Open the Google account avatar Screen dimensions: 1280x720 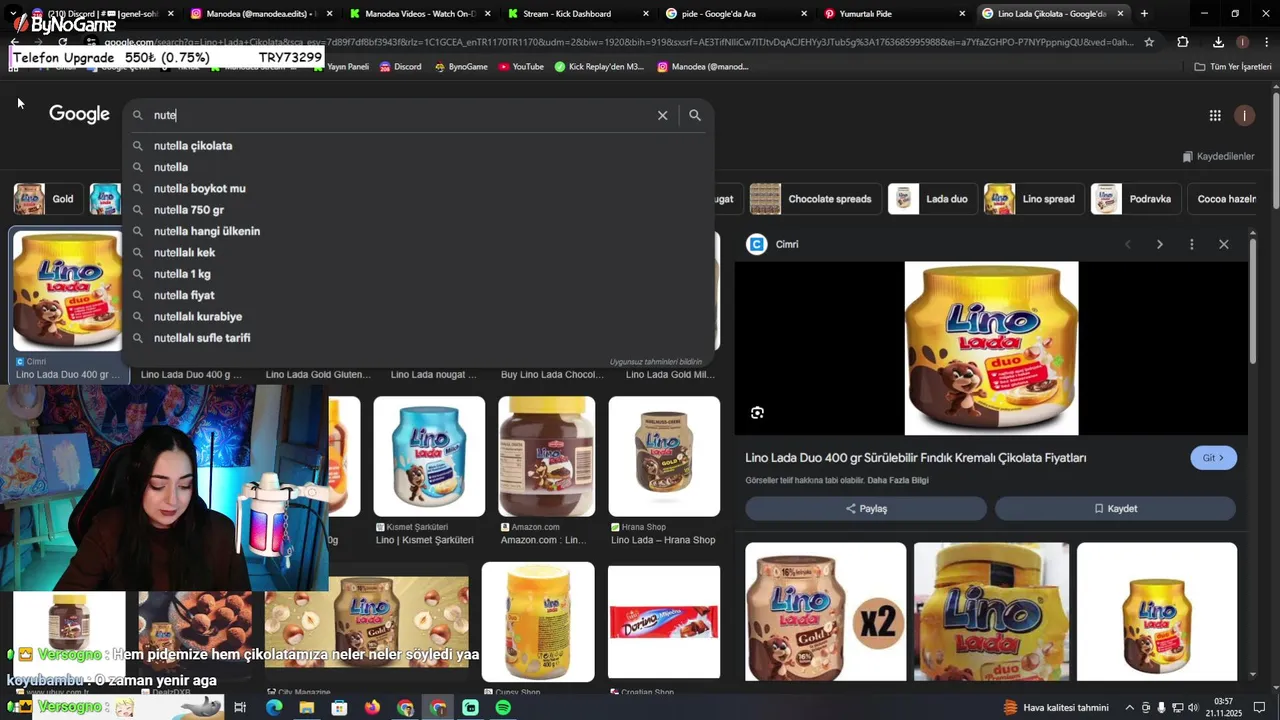[x=1244, y=116]
